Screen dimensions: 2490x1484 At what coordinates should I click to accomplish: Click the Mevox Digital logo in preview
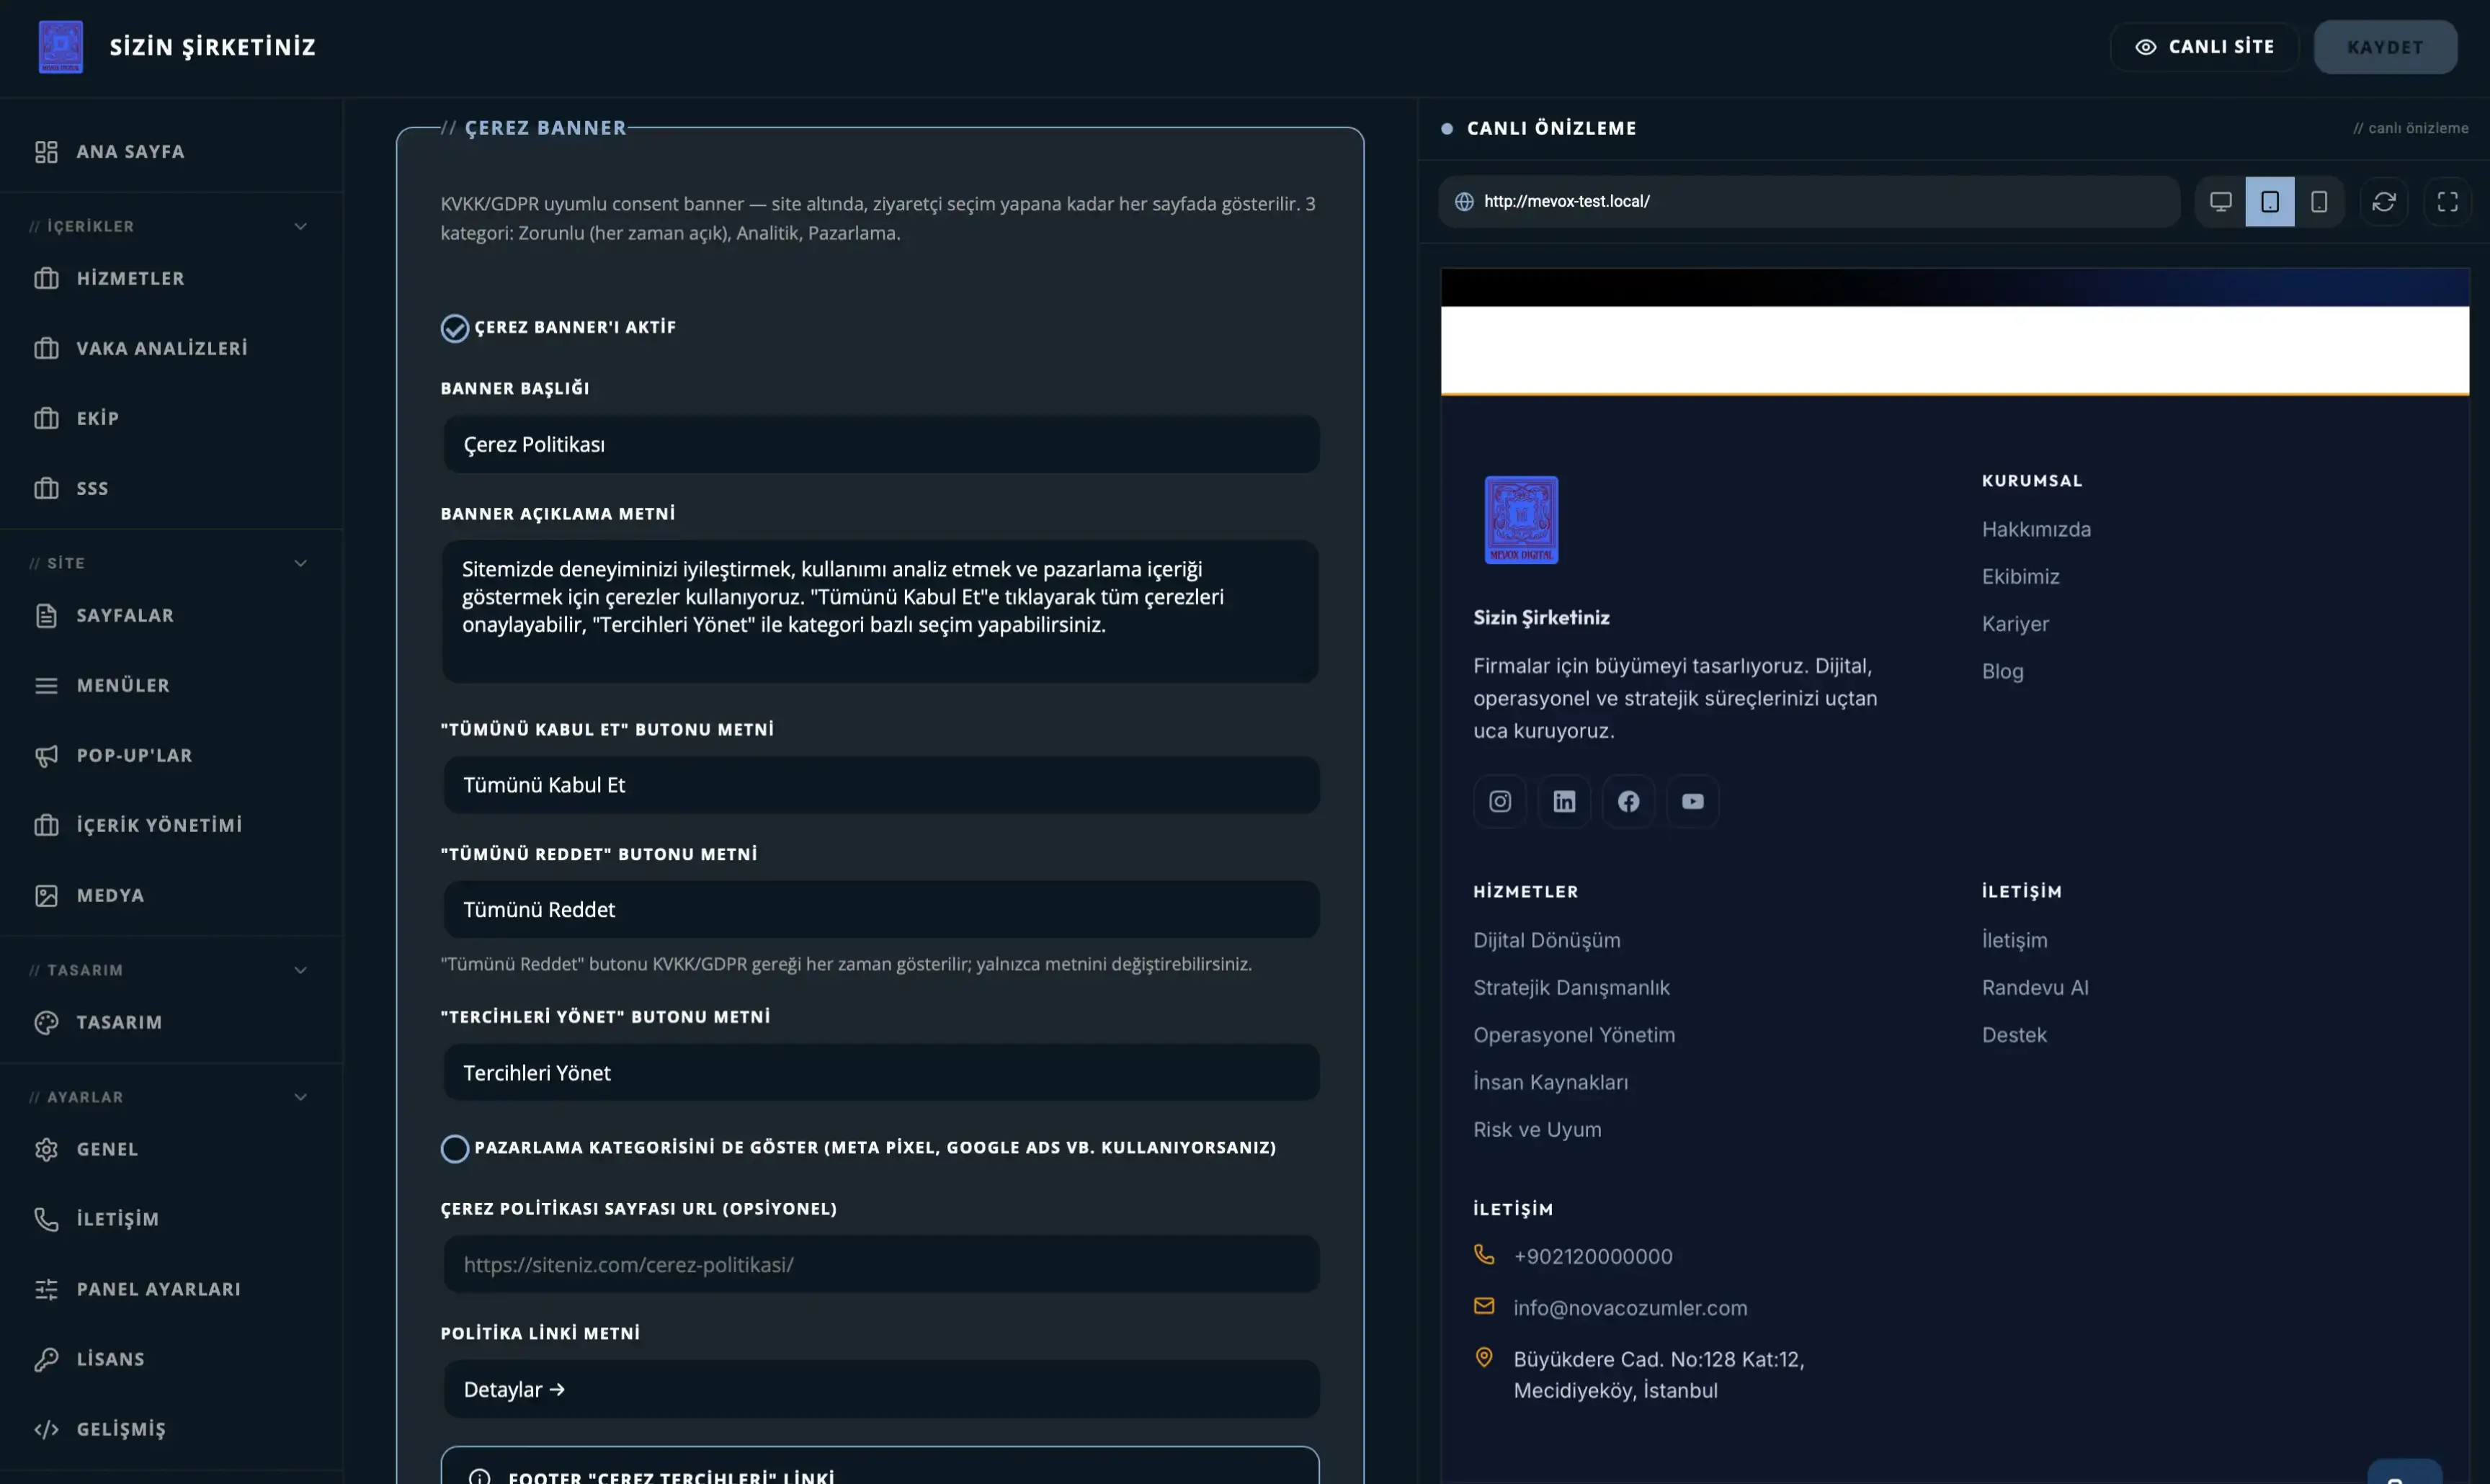coord(1521,520)
